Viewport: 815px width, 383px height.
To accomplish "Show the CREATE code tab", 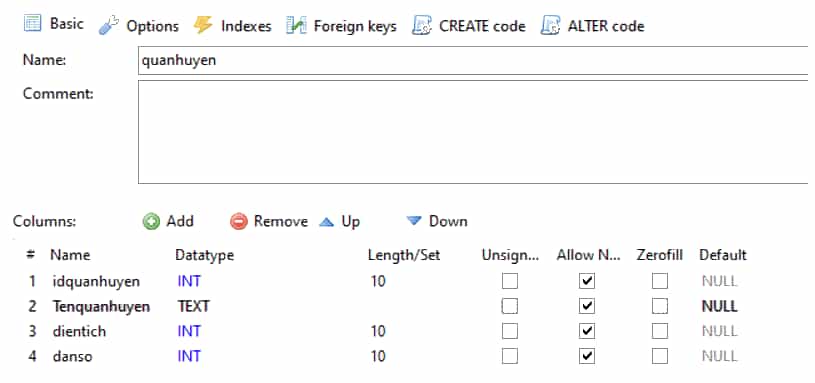I will [469, 26].
